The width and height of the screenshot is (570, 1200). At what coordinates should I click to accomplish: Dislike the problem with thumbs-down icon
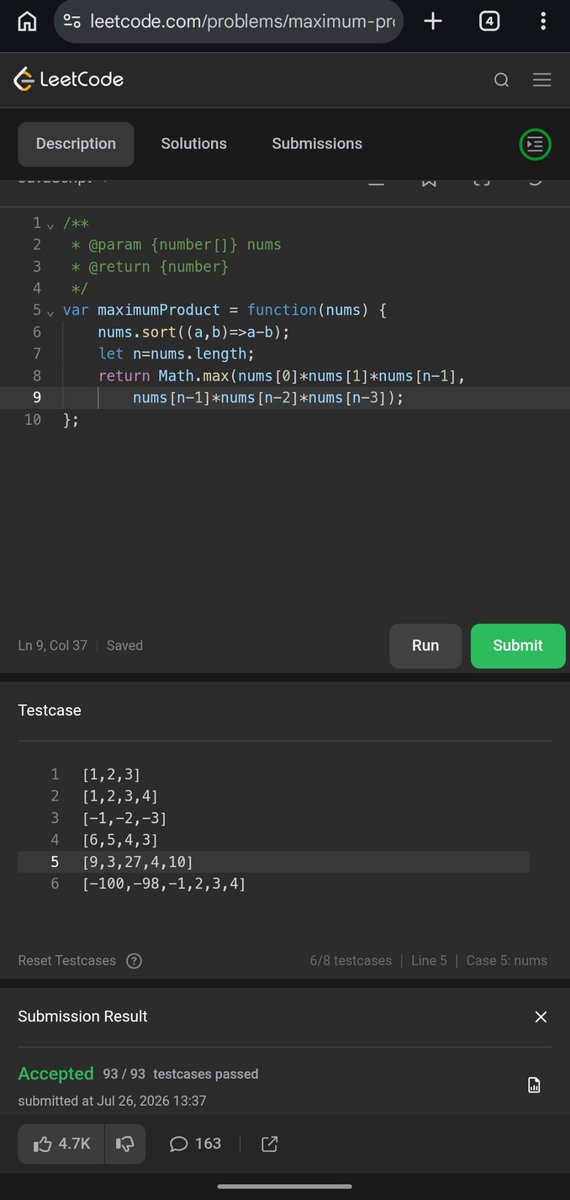click(x=126, y=1144)
